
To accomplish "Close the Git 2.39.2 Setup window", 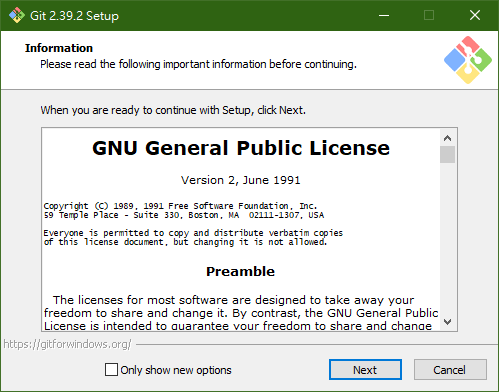I will (475, 15).
